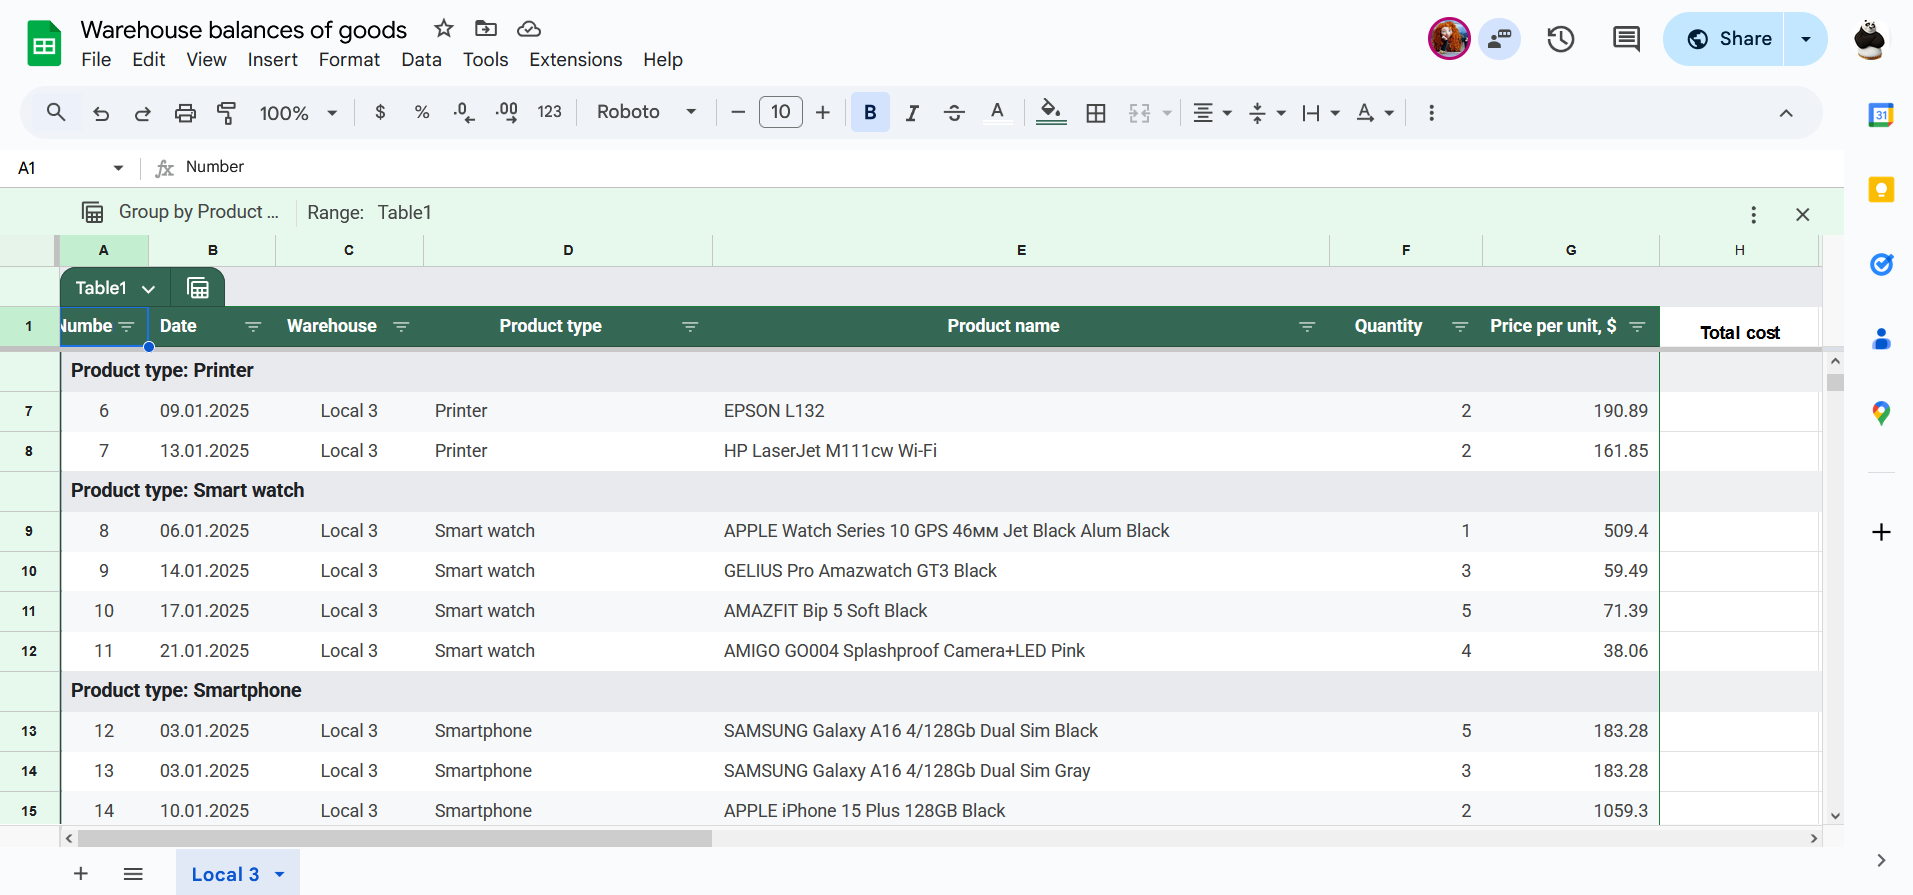Click the Share button
Viewport: 1913px width, 895px height.
click(1729, 39)
